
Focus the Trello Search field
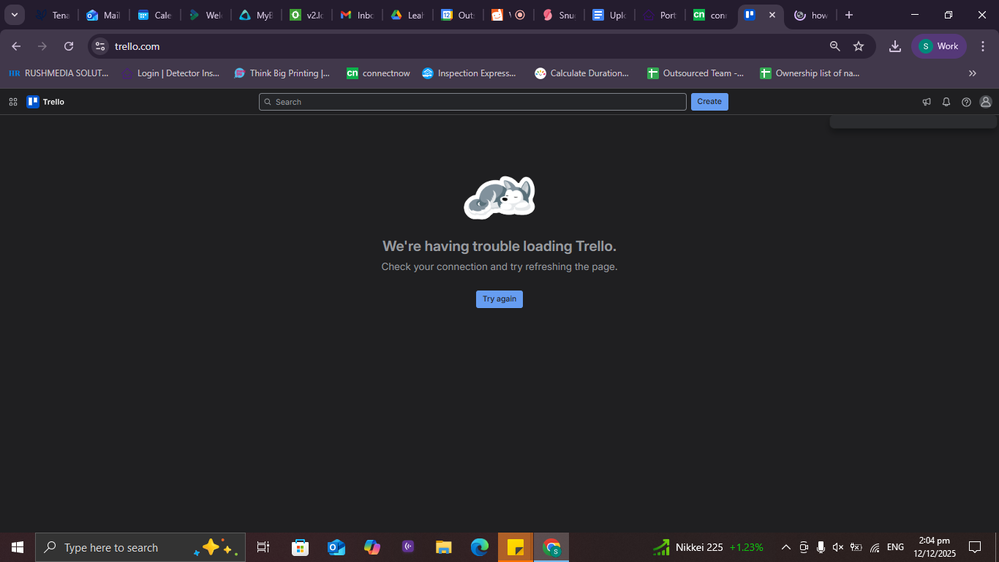pos(472,102)
